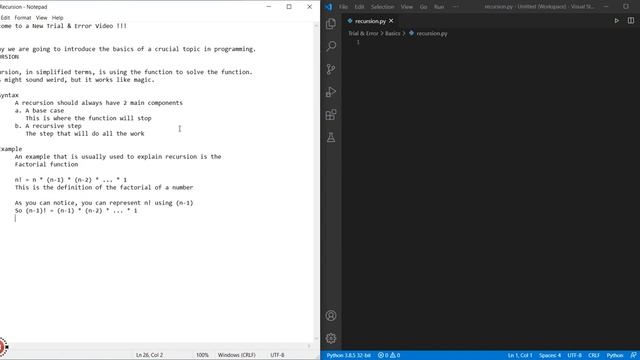Screen dimensions: 640x360
Task: Open the Extensions view
Action: pos(331,115)
